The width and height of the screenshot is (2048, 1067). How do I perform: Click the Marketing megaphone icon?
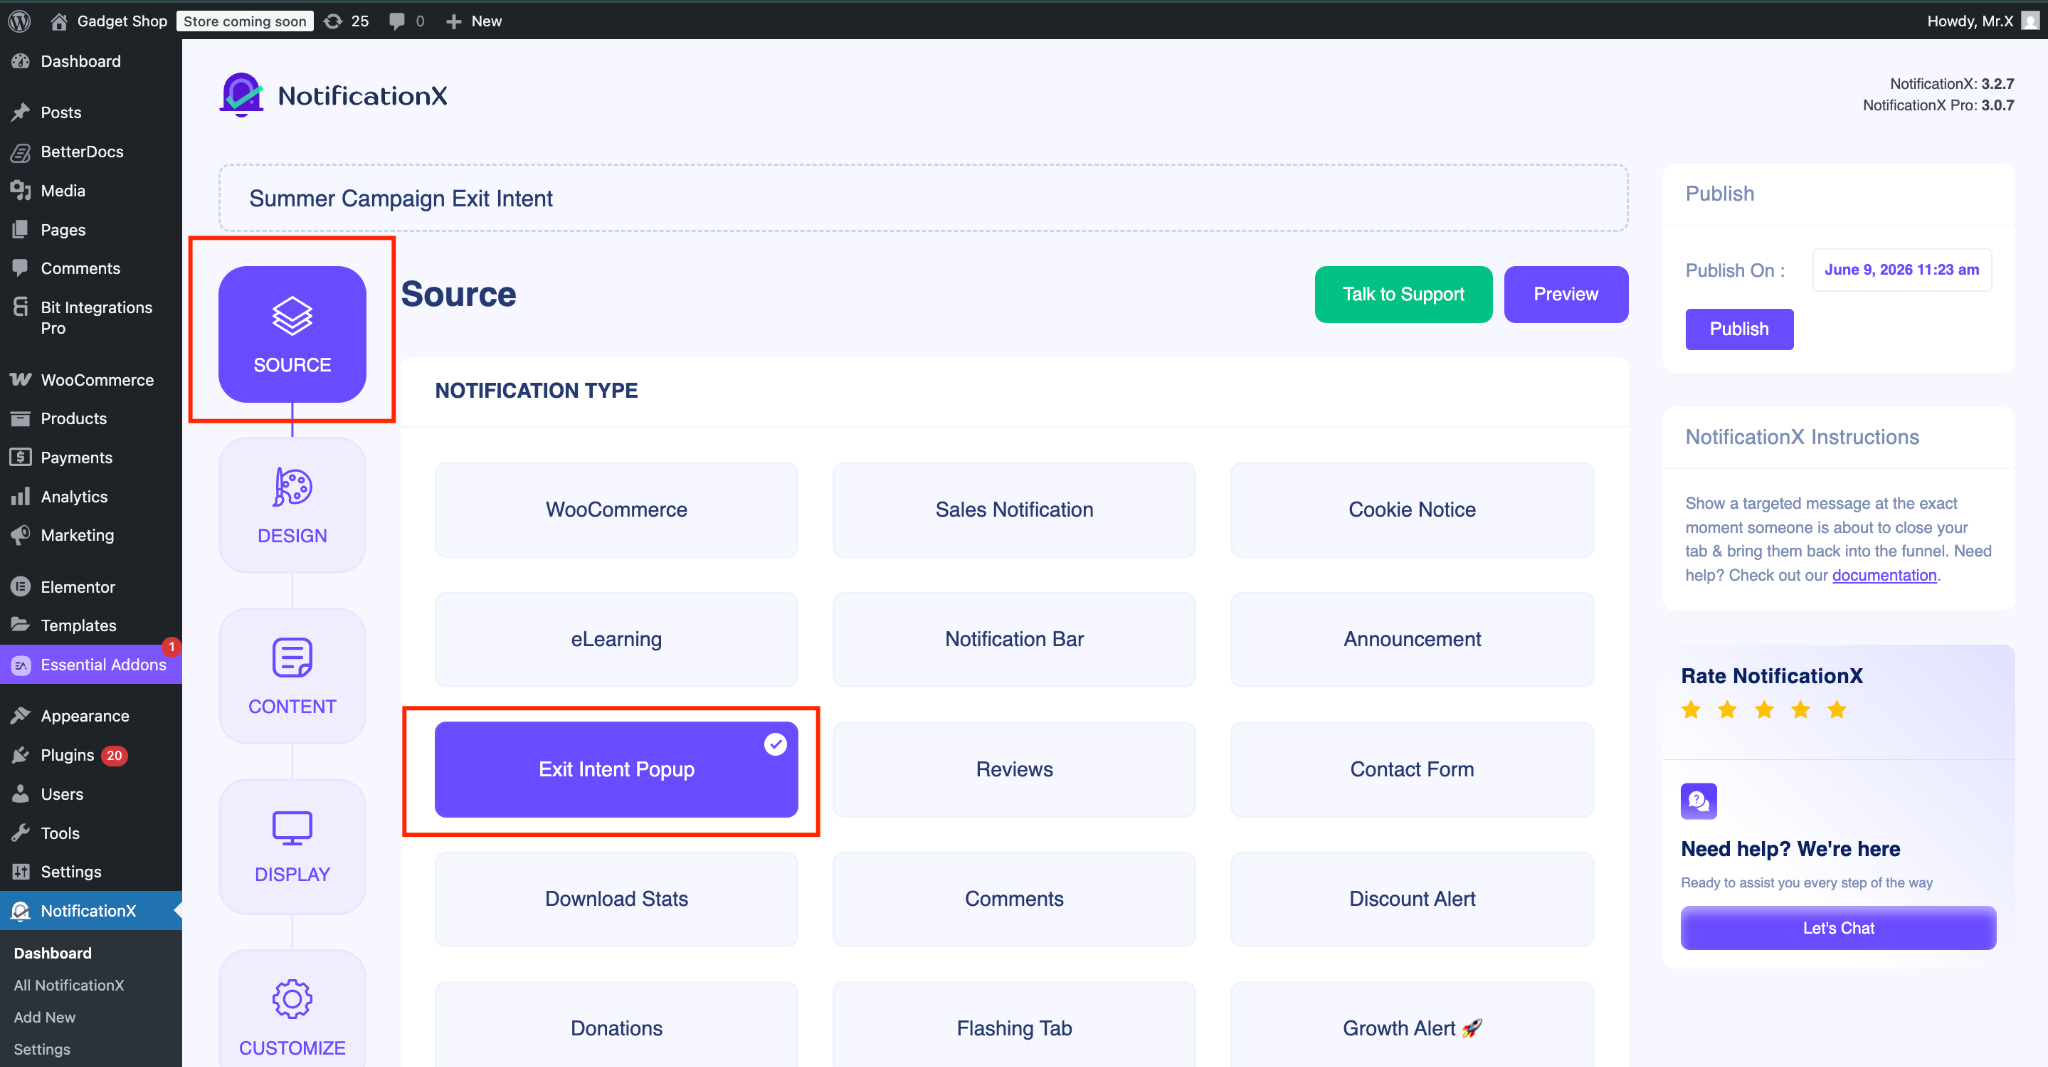coord(20,535)
